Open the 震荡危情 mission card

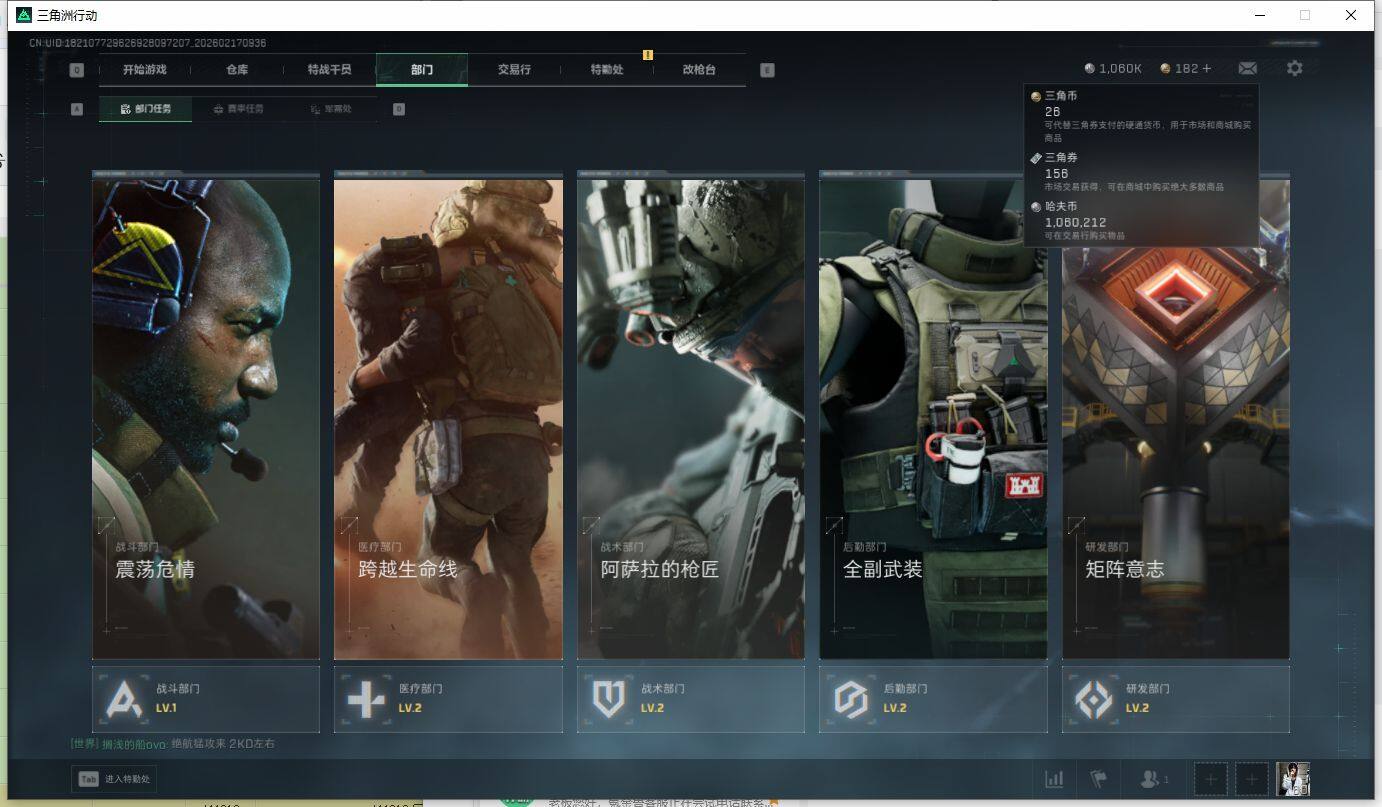point(206,418)
